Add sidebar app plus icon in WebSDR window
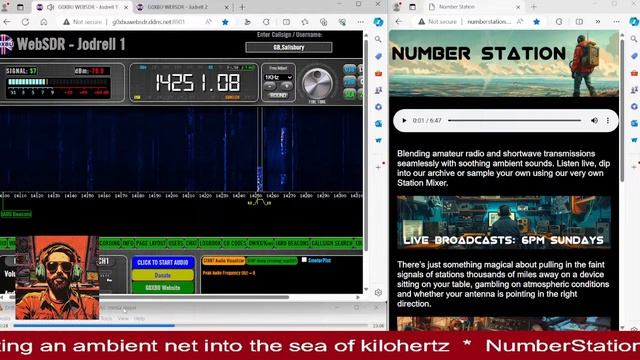640x360 pixels. pyautogui.click(x=378, y=167)
